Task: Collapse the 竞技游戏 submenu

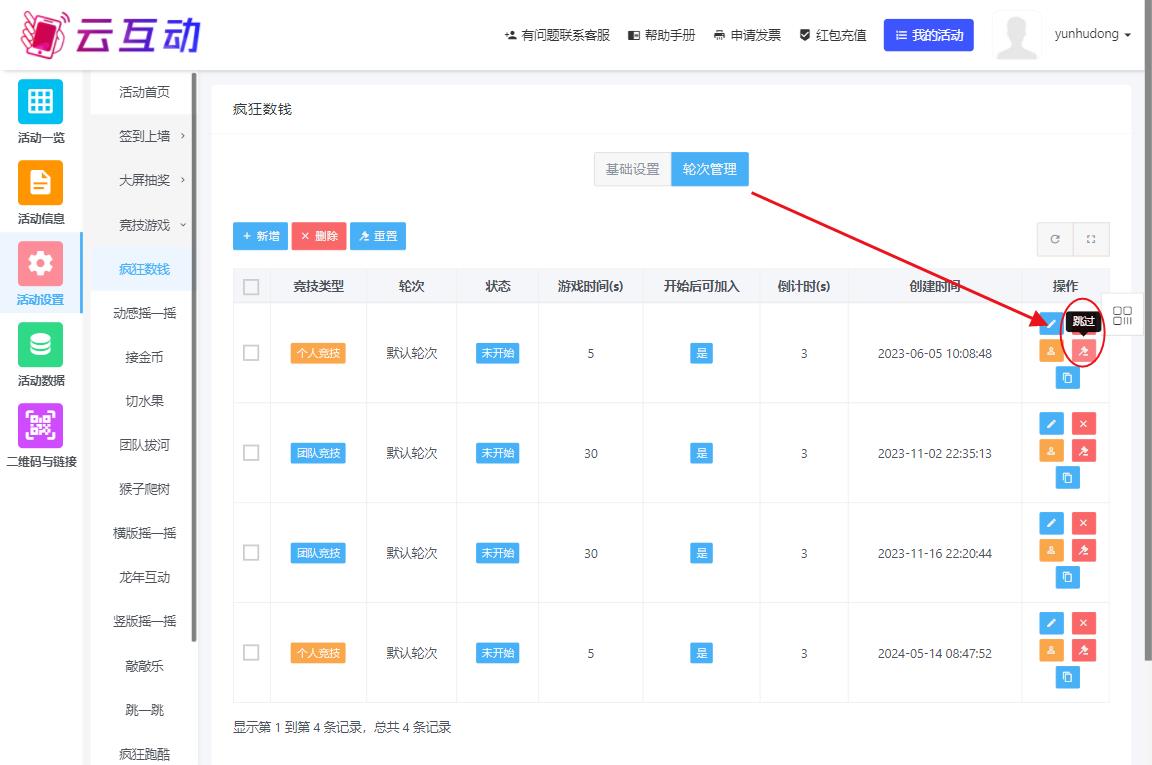Action: [144, 225]
